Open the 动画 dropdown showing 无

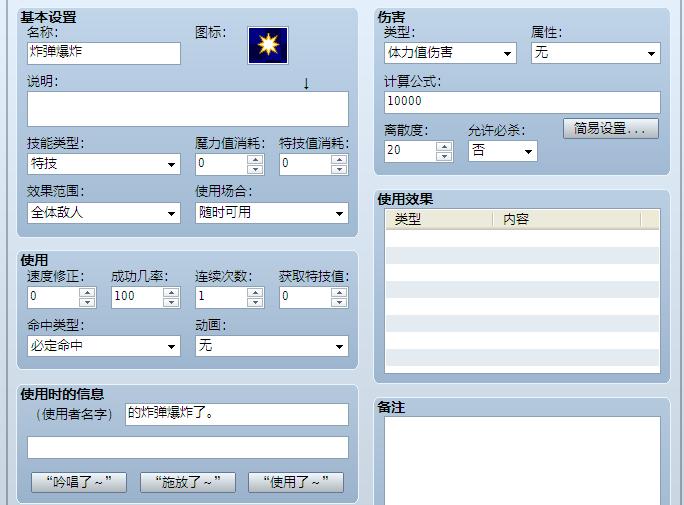[272, 346]
